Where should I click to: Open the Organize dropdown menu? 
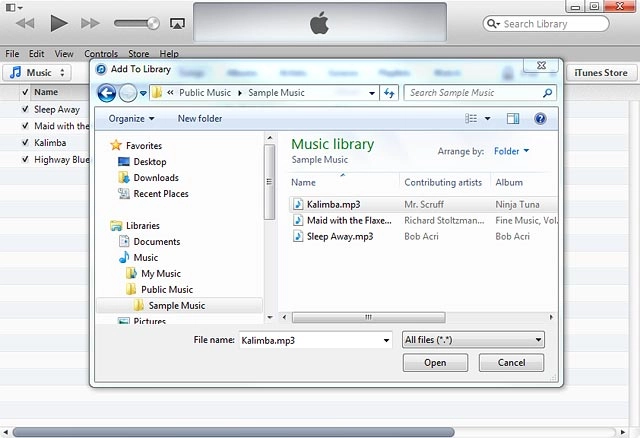[132, 118]
